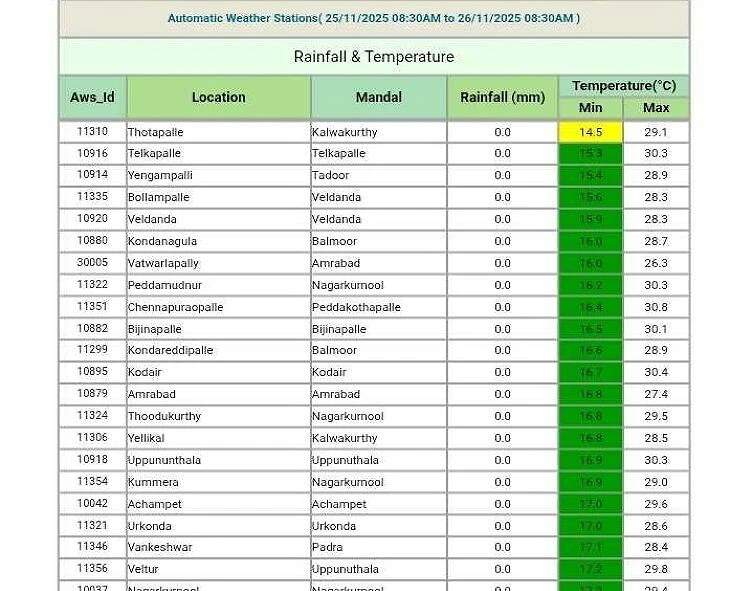730x591 pixels.
Task: Select the 30.8 max temperature value
Action: 656,307
